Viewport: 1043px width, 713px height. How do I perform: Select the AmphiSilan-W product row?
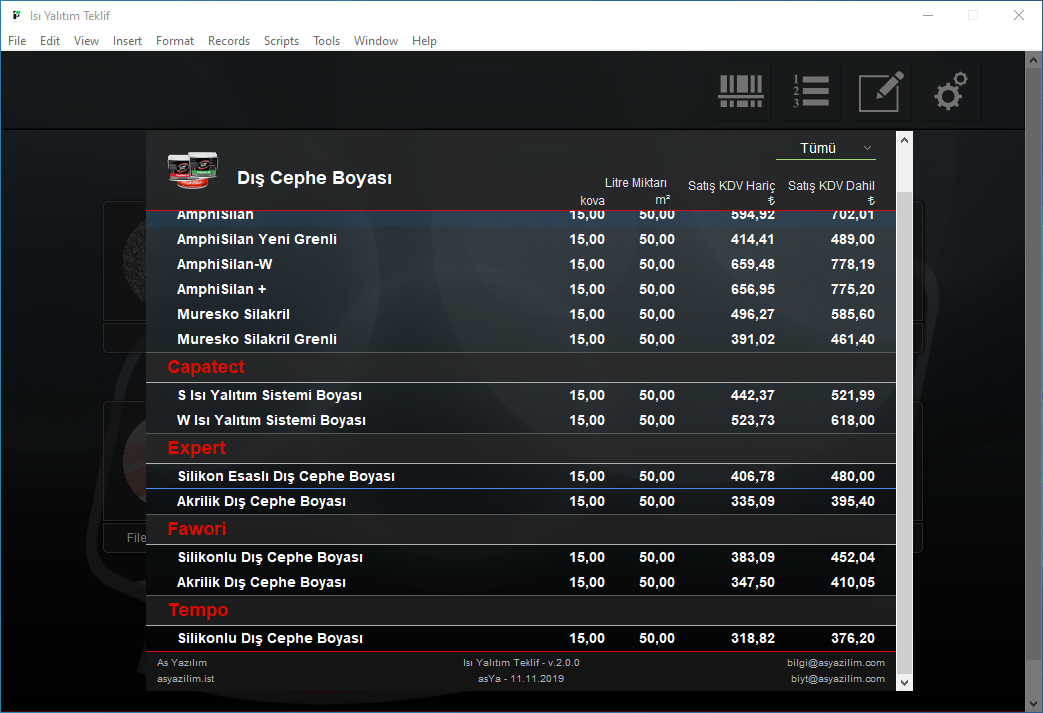coord(521,265)
